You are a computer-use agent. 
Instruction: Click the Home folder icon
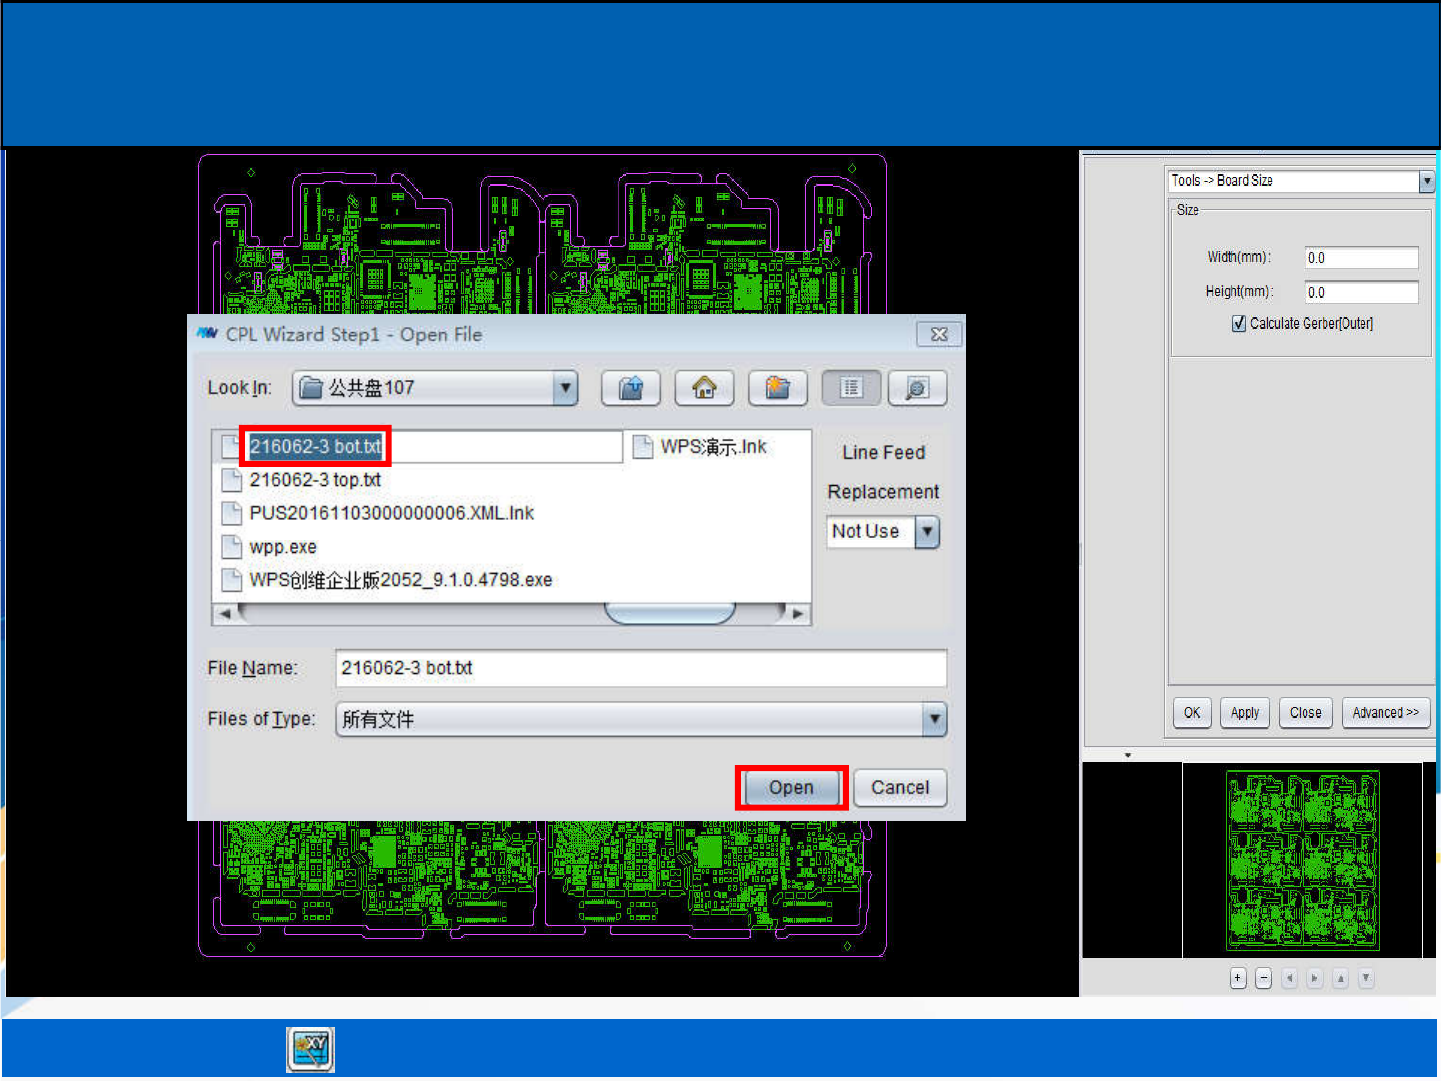(x=704, y=388)
